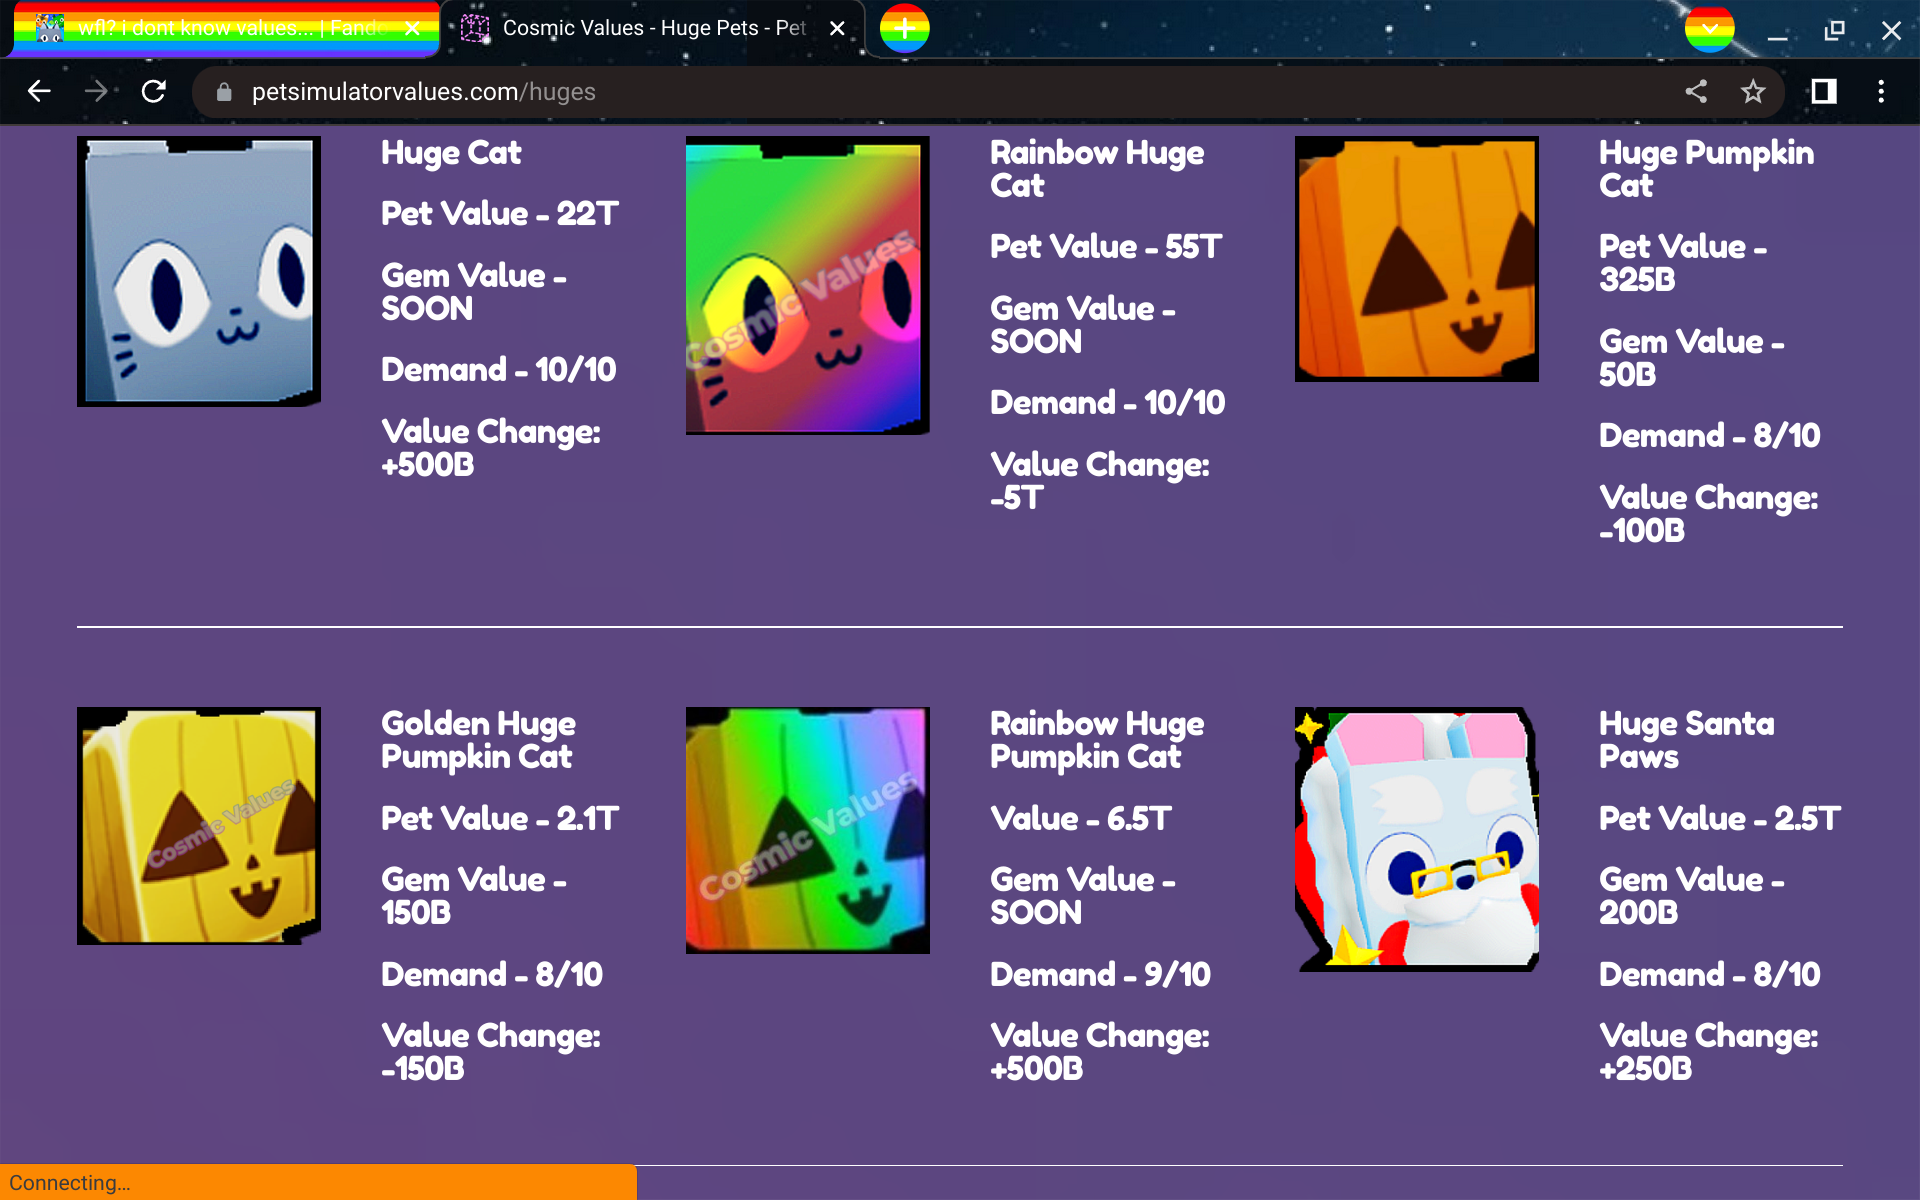Click Rainbow Huge Cat 'Demand - 10/10'
Image resolution: width=1920 pixels, height=1200 pixels.
pos(1107,403)
